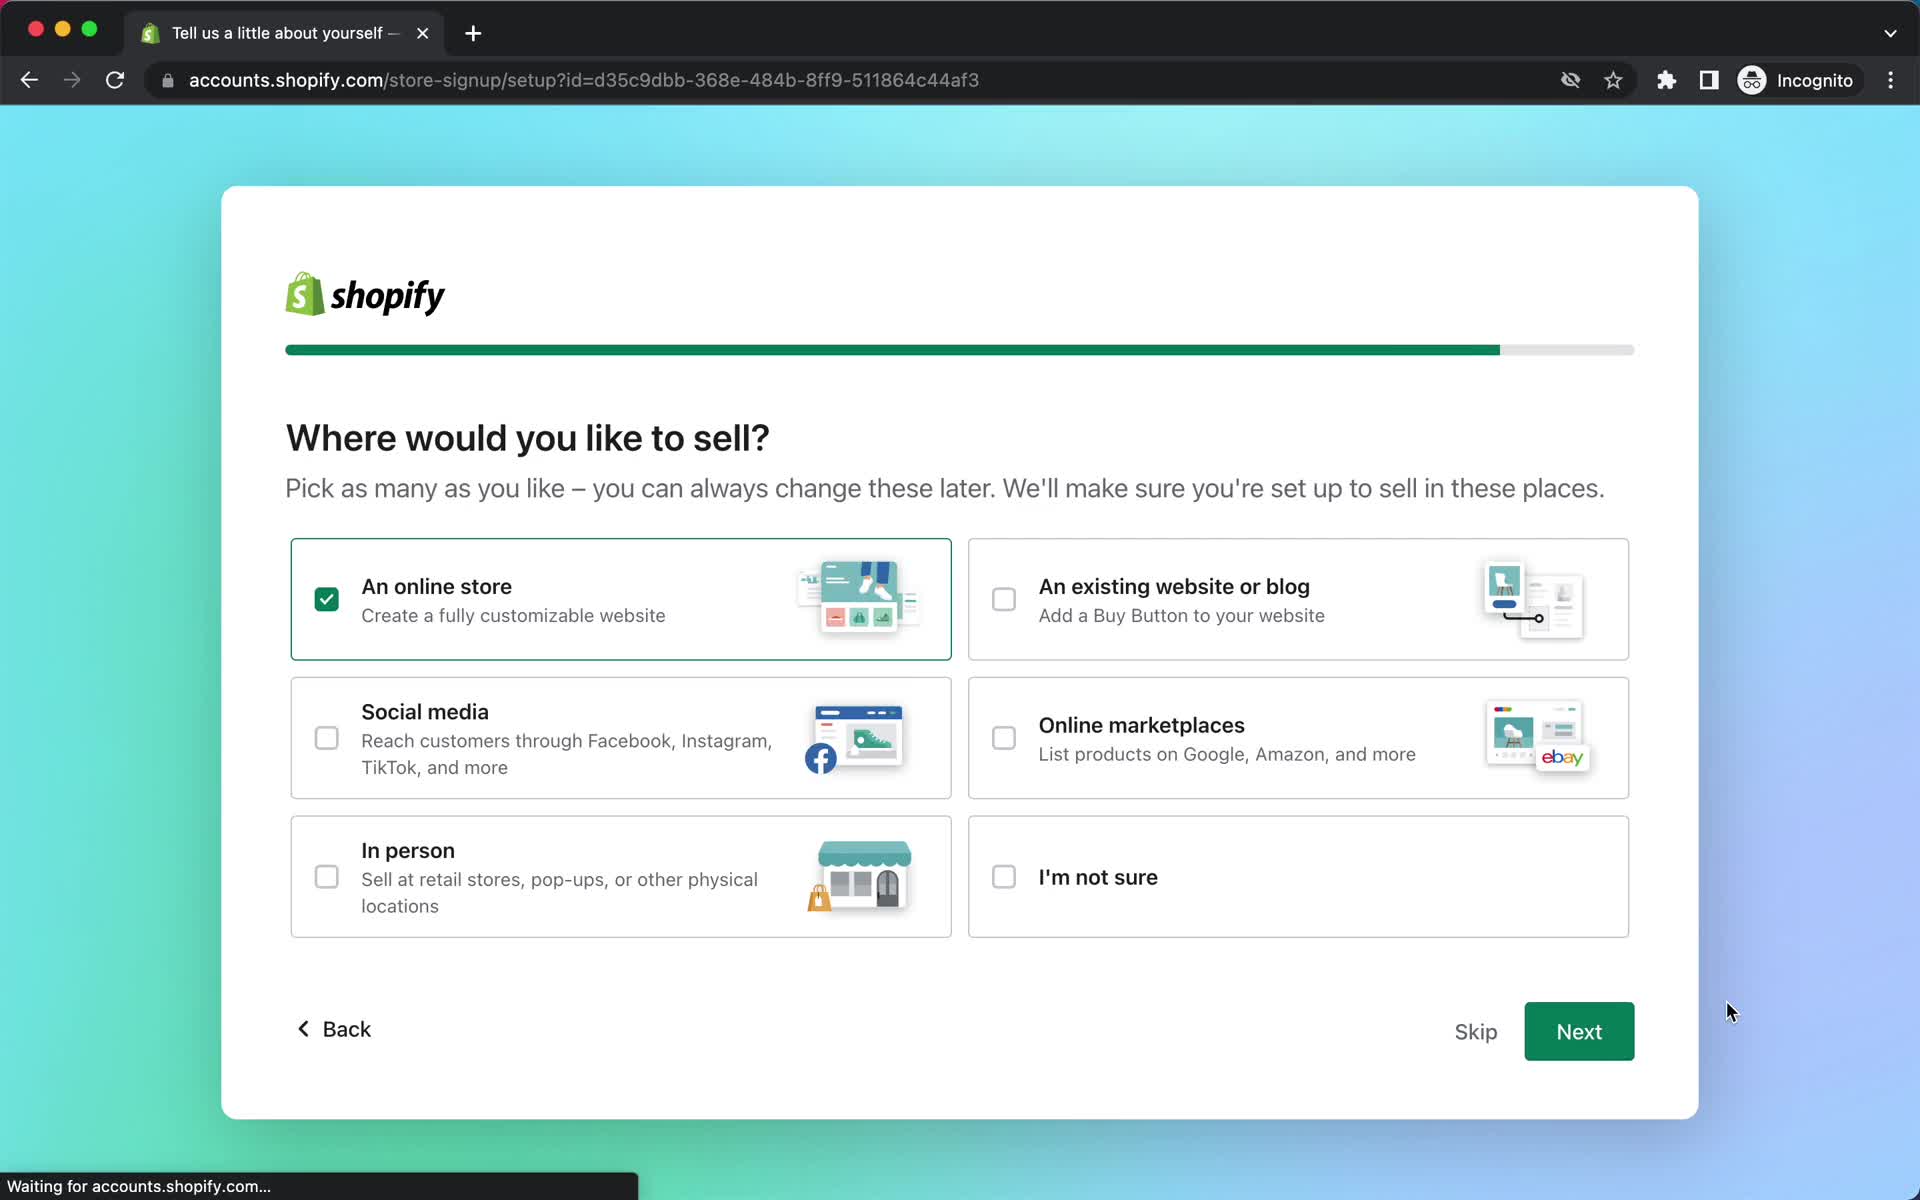Uncheck the An online store option
This screenshot has width=1920, height=1200.
pos(326,598)
